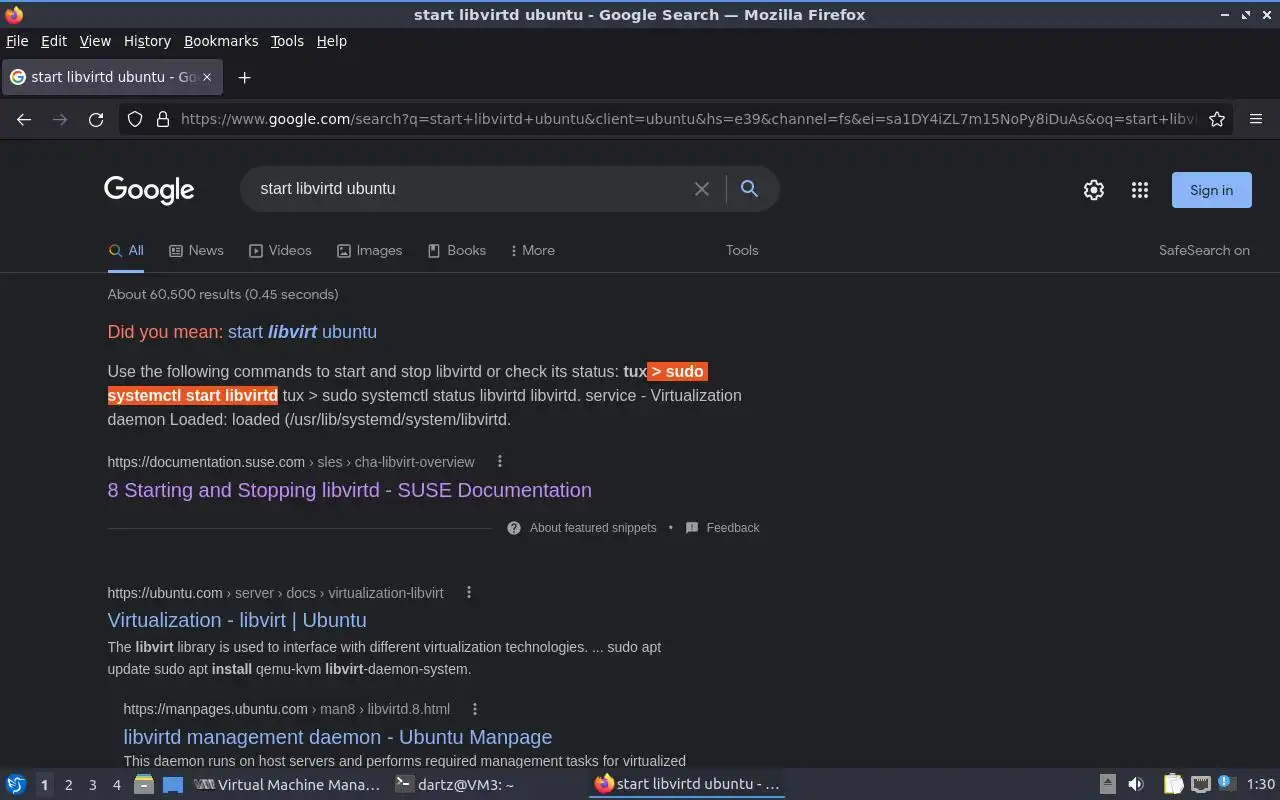Open options for the ubuntu.com result
Image resolution: width=1280 pixels, height=800 pixels.
tap(469, 592)
